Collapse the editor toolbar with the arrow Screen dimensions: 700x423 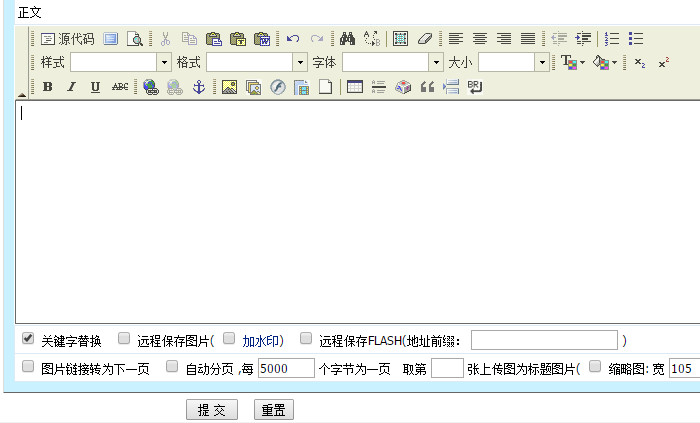click(x=21, y=95)
